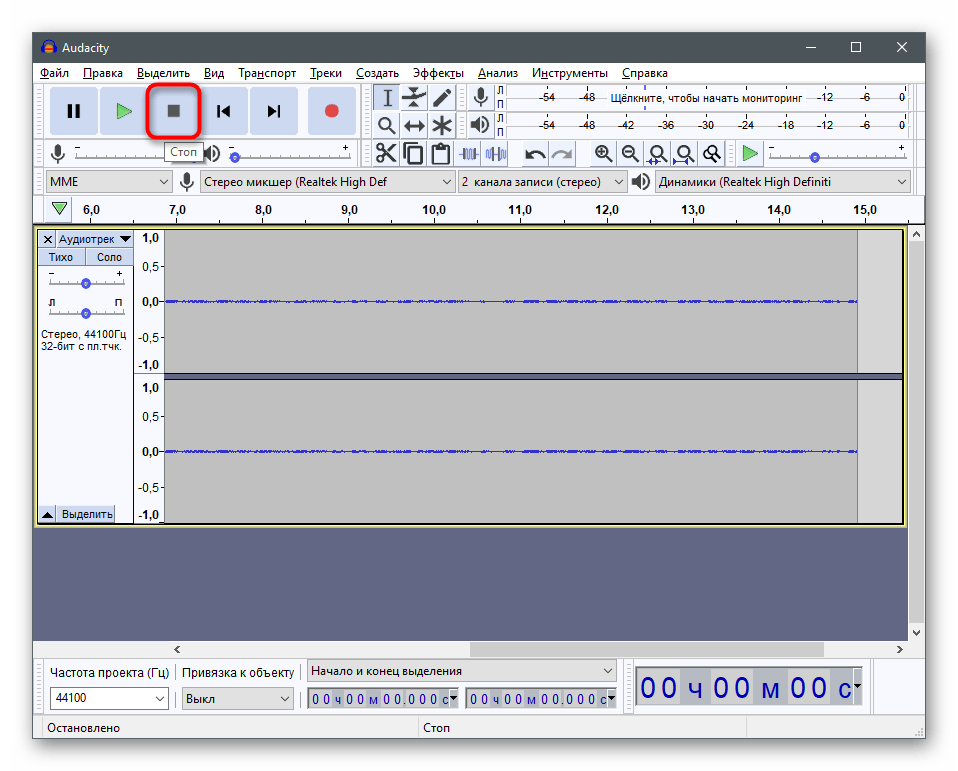Click the track Выделить button
958x771 pixels.
[87, 514]
